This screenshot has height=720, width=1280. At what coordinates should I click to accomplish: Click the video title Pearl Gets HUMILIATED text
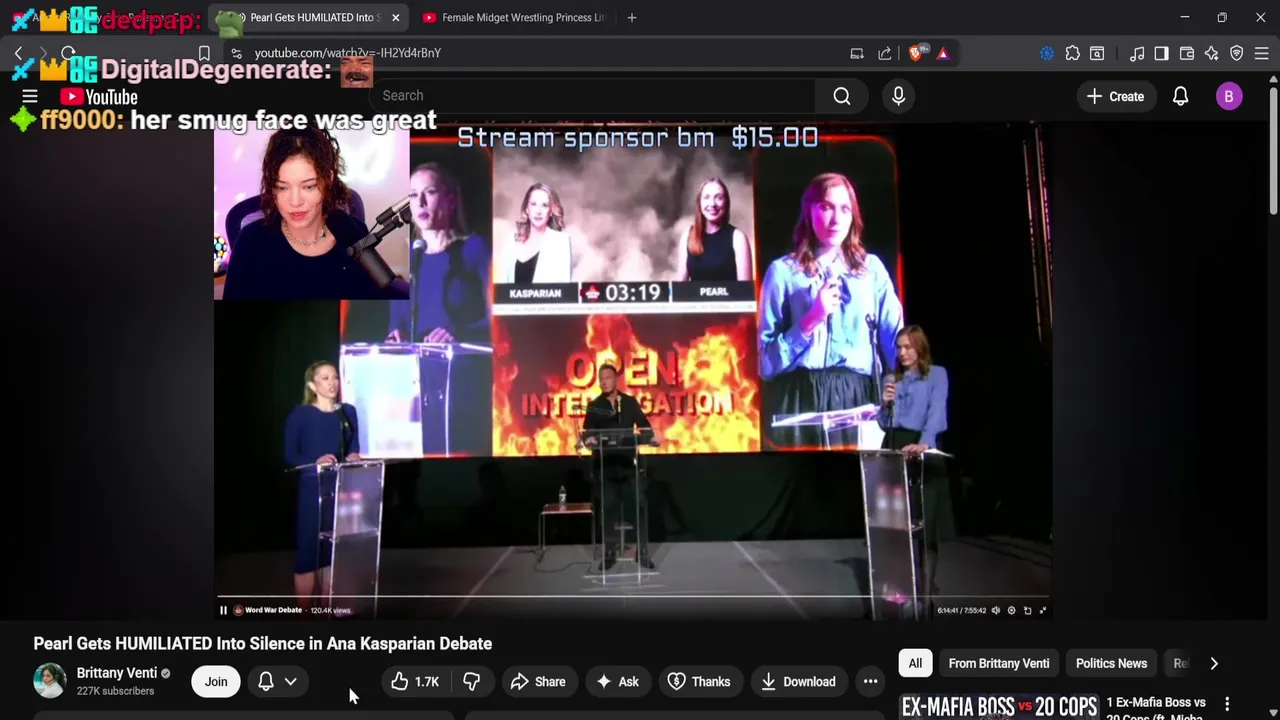263,644
